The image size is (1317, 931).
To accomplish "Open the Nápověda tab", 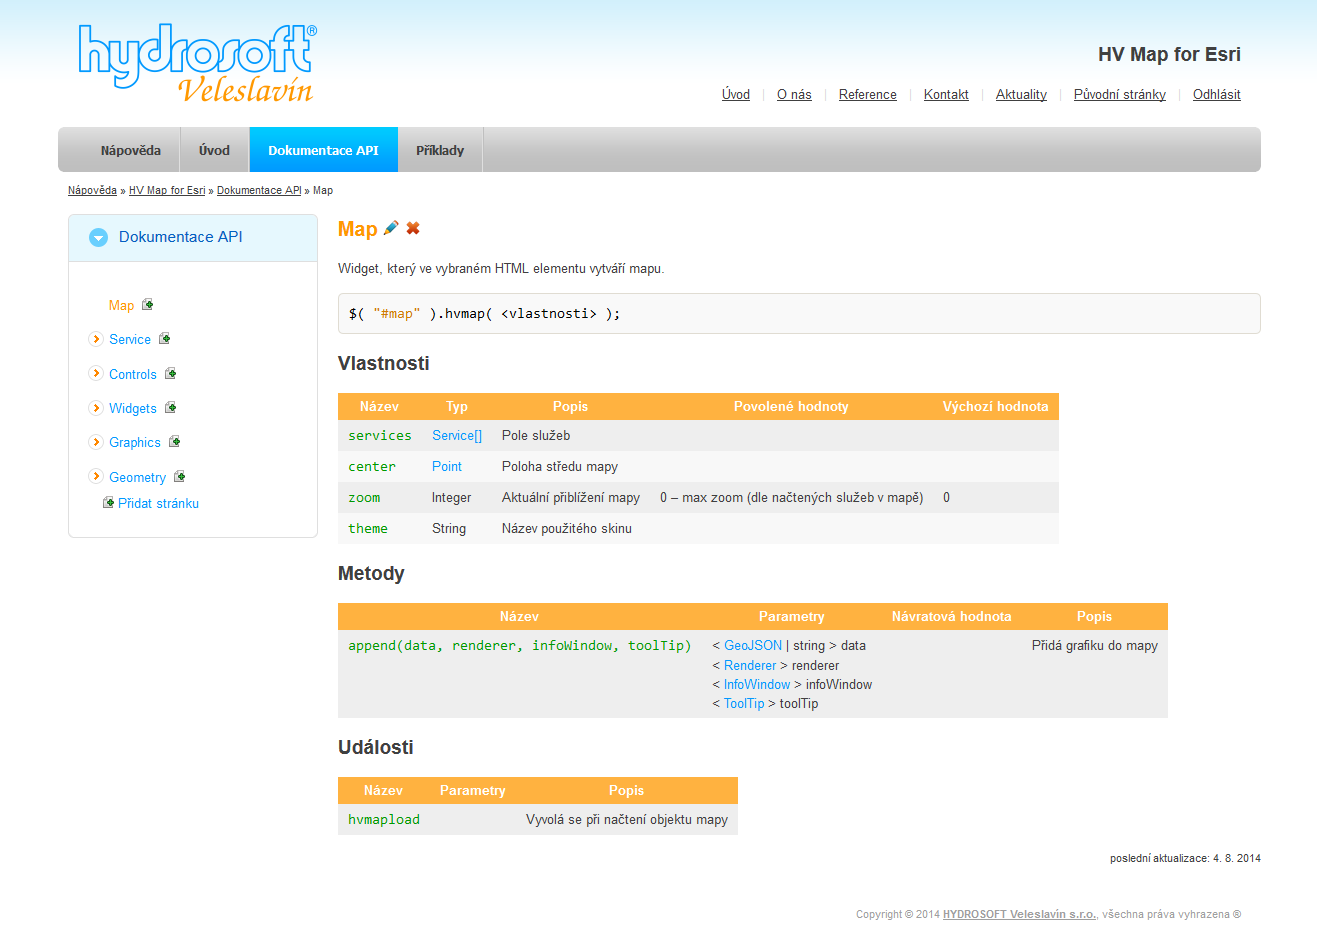I will click(x=130, y=150).
